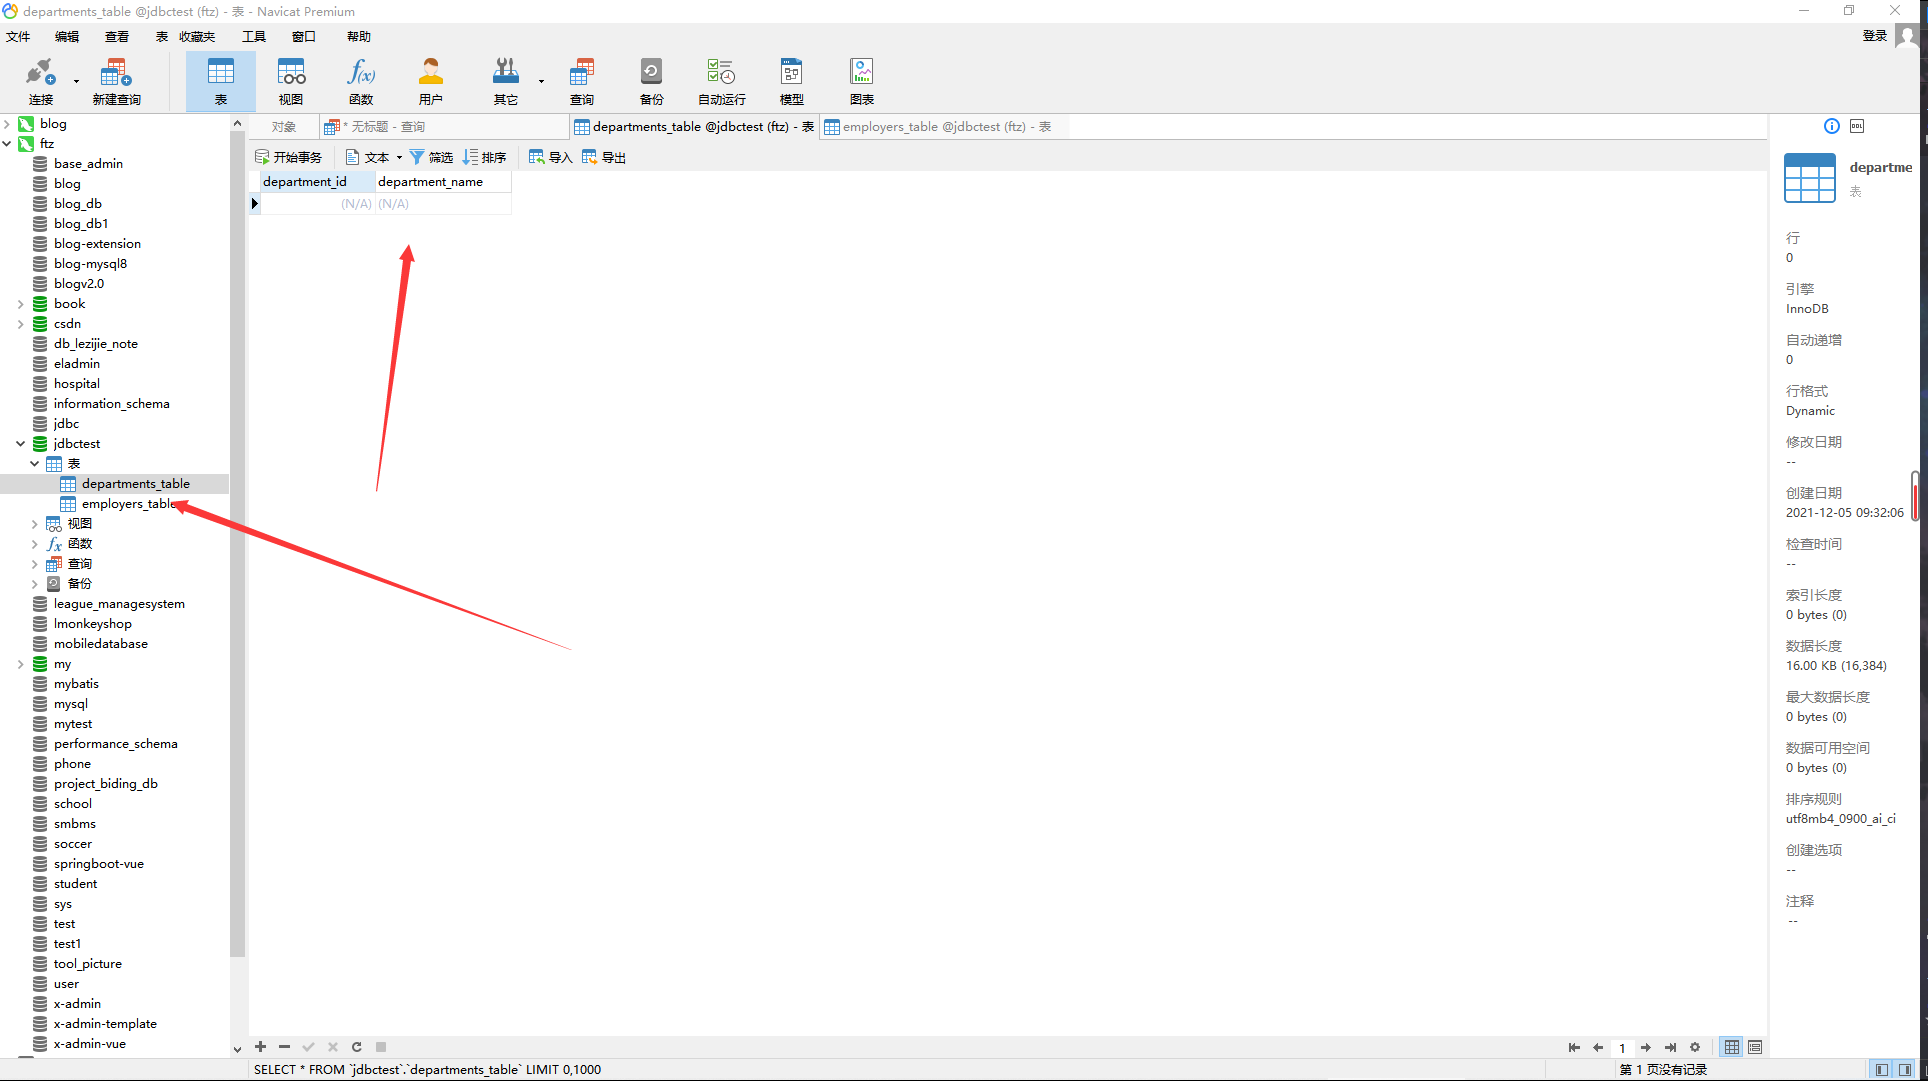Screen dimensions: 1928x1081
Task: Go to the first page of records
Action: (1574, 1047)
